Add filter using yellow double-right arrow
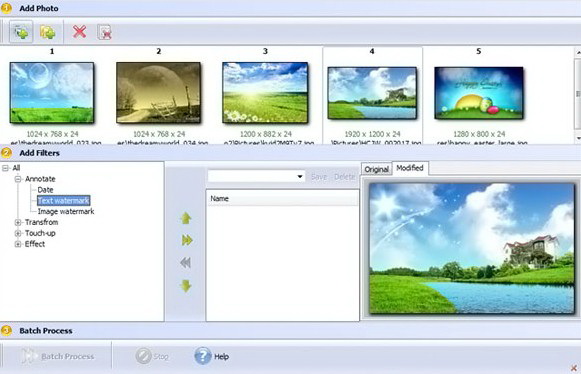The width and height of the screenshot is (581, 374). [187, 241]
